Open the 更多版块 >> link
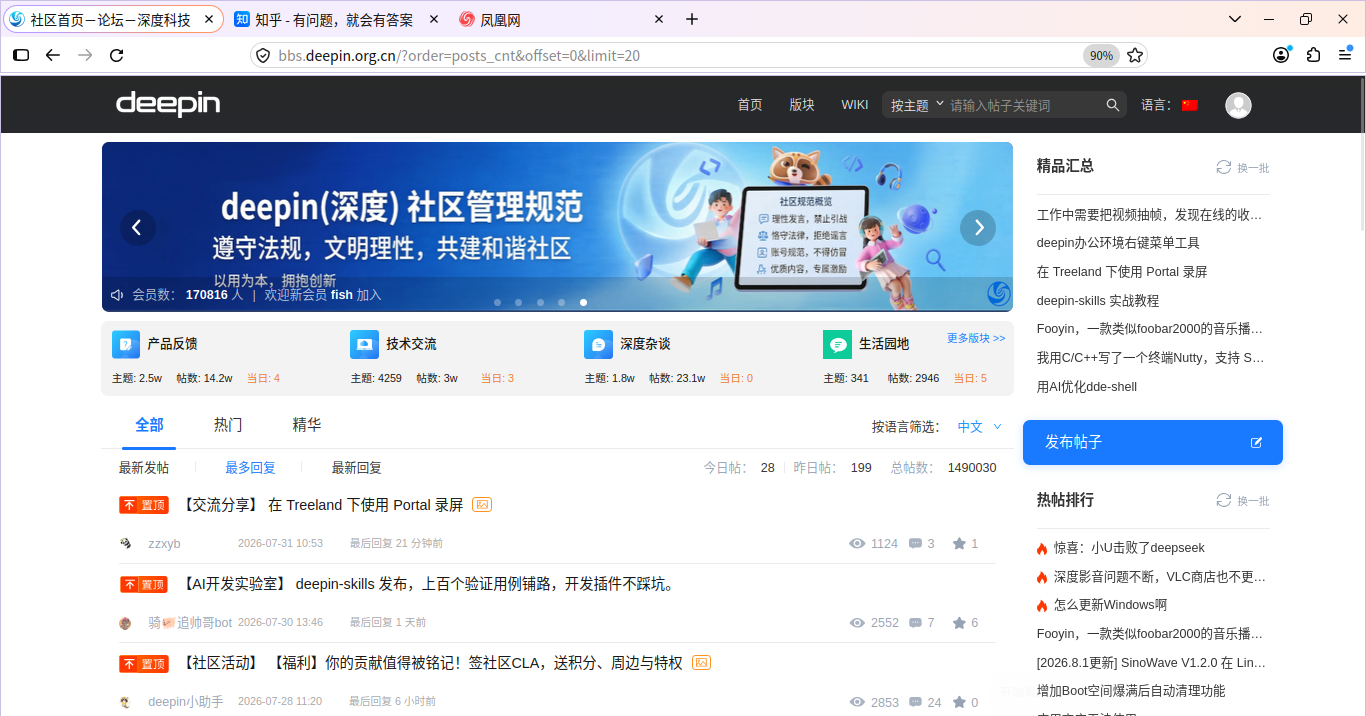 [x=976, y=338]
